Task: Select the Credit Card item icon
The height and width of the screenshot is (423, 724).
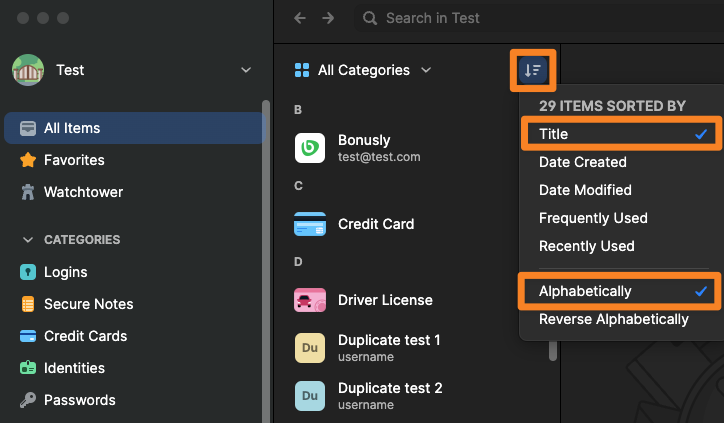Action: point(310,224)
